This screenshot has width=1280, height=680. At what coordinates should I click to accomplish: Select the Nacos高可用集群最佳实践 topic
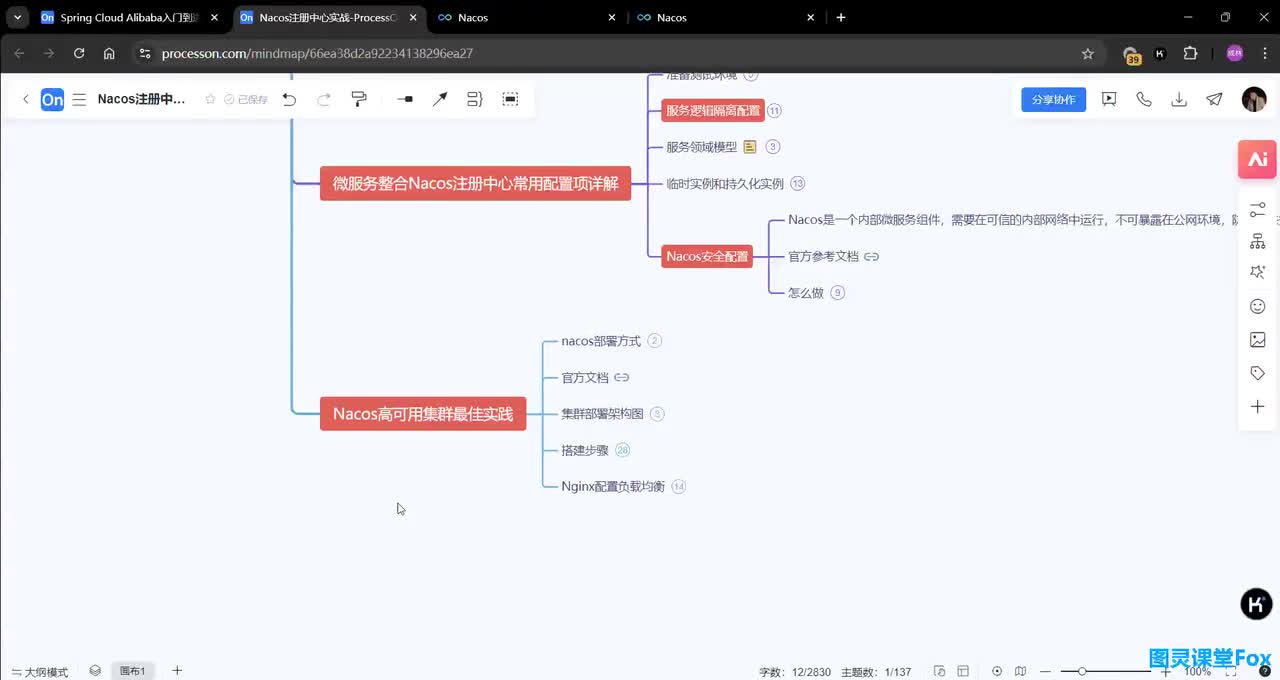tap(423, 414)
